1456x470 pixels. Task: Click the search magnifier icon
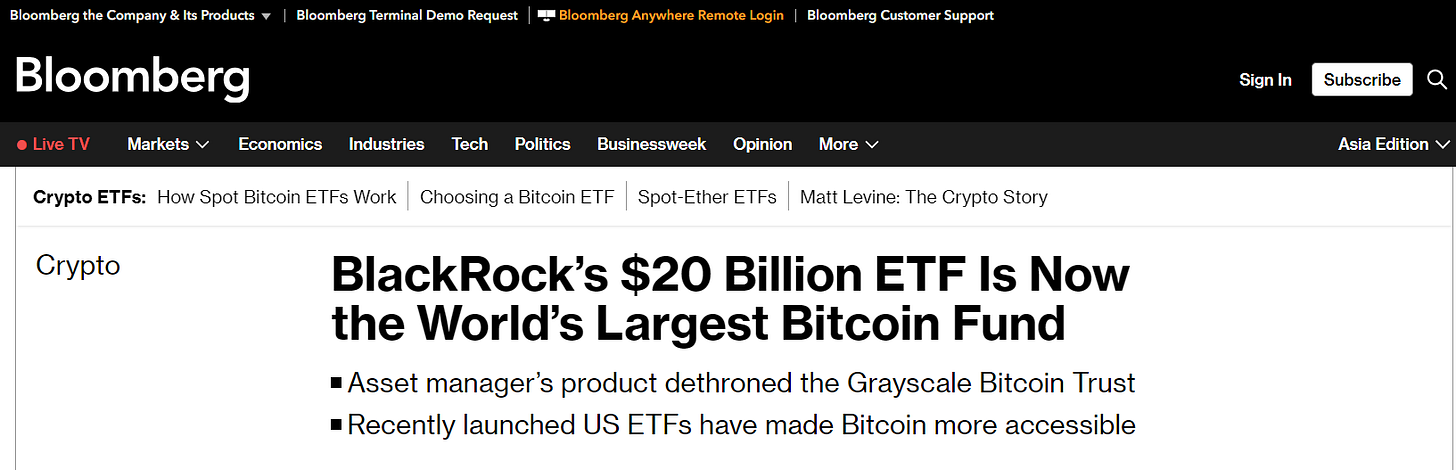(x=1436, y=79)
